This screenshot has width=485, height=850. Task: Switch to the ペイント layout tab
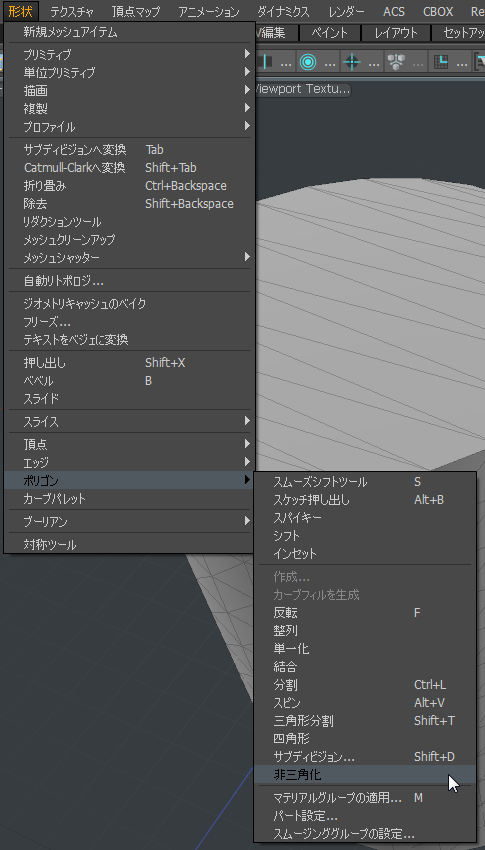329,33
